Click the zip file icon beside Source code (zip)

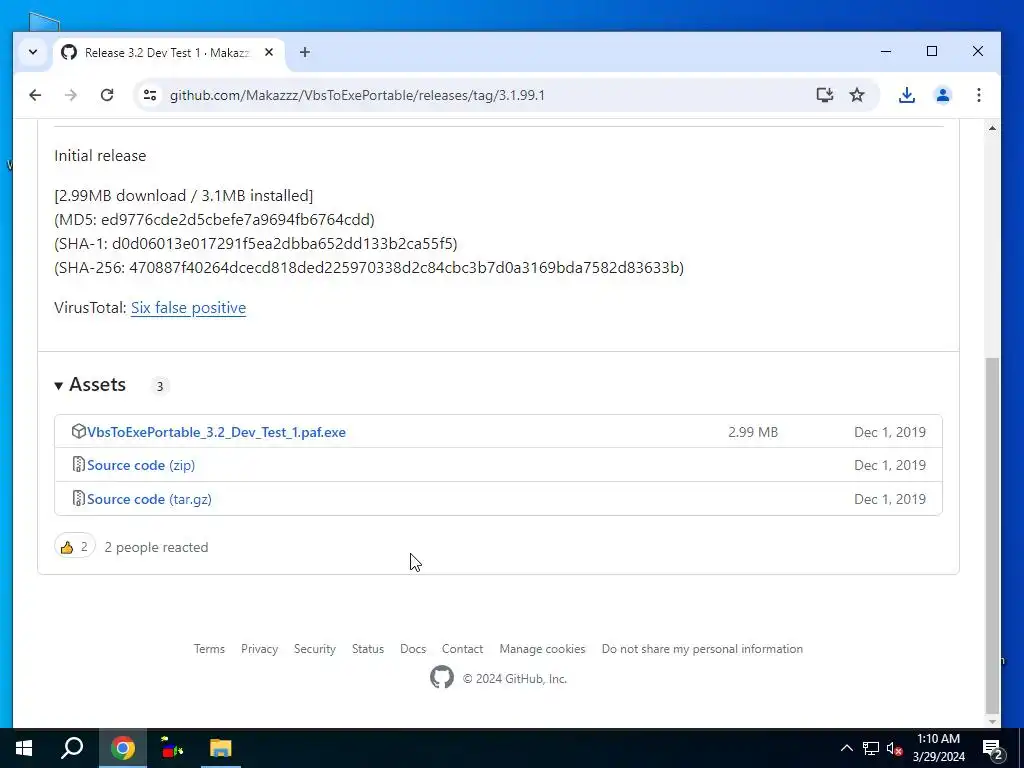pyautogui.click(x=78, y=464)
